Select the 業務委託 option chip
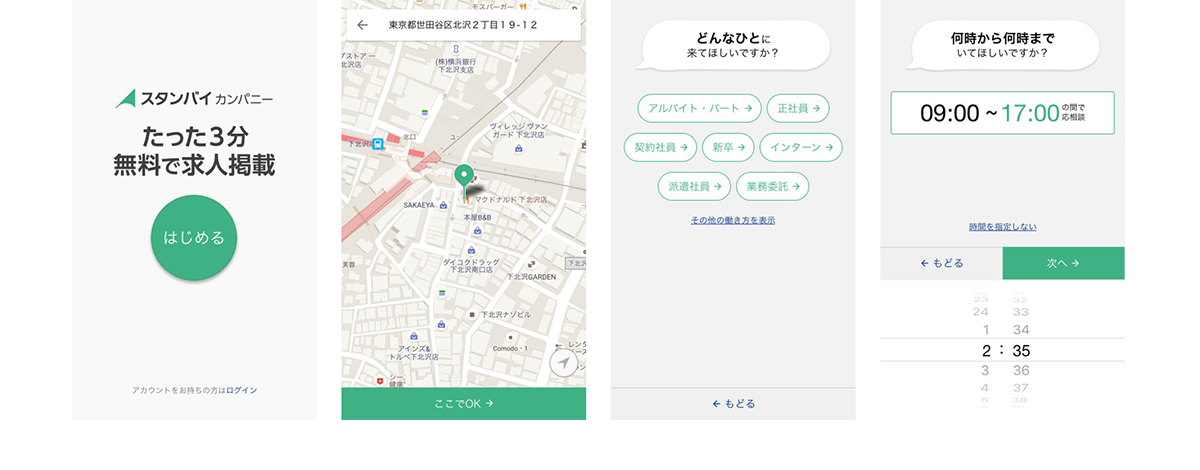The image size is (1200, 470). click(772, 186)
